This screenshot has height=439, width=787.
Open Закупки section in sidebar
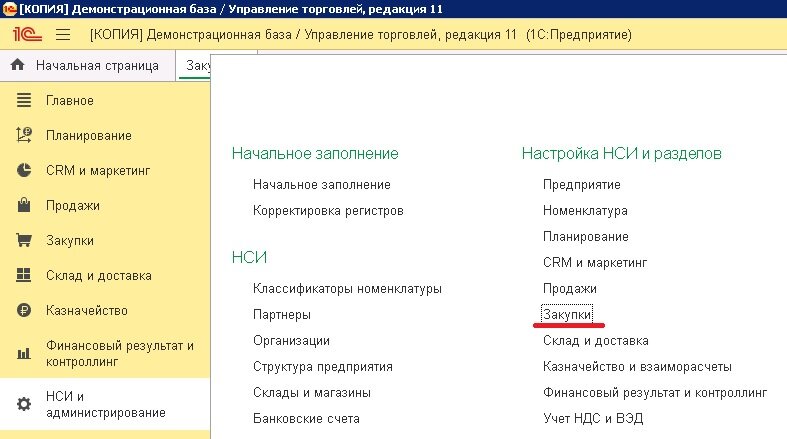(70, 240)
